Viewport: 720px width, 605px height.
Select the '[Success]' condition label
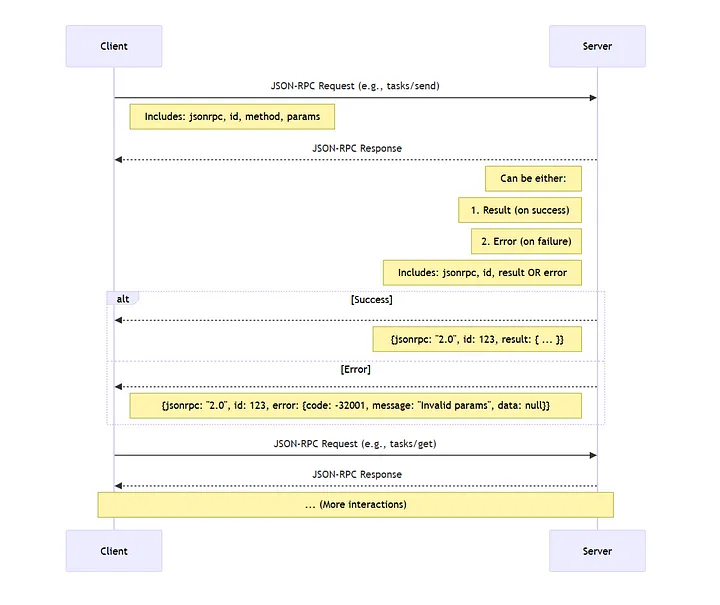371,300
